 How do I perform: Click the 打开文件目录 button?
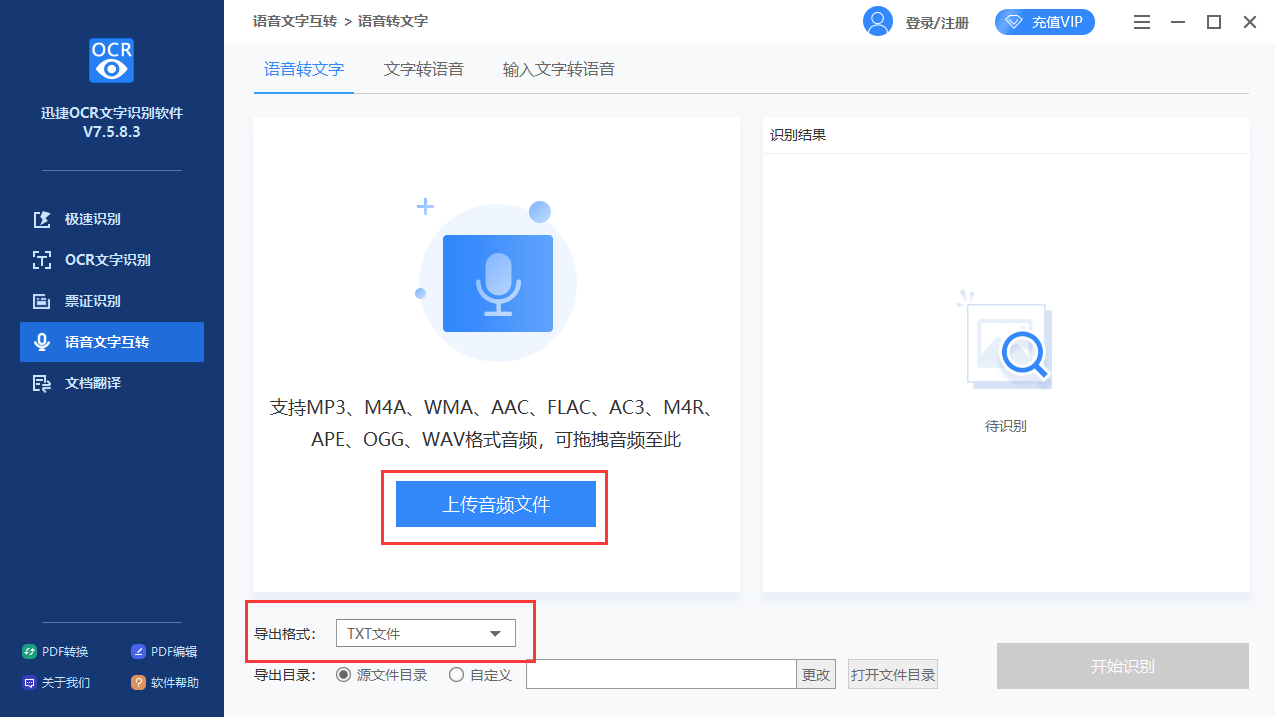[x=893, y=675]
